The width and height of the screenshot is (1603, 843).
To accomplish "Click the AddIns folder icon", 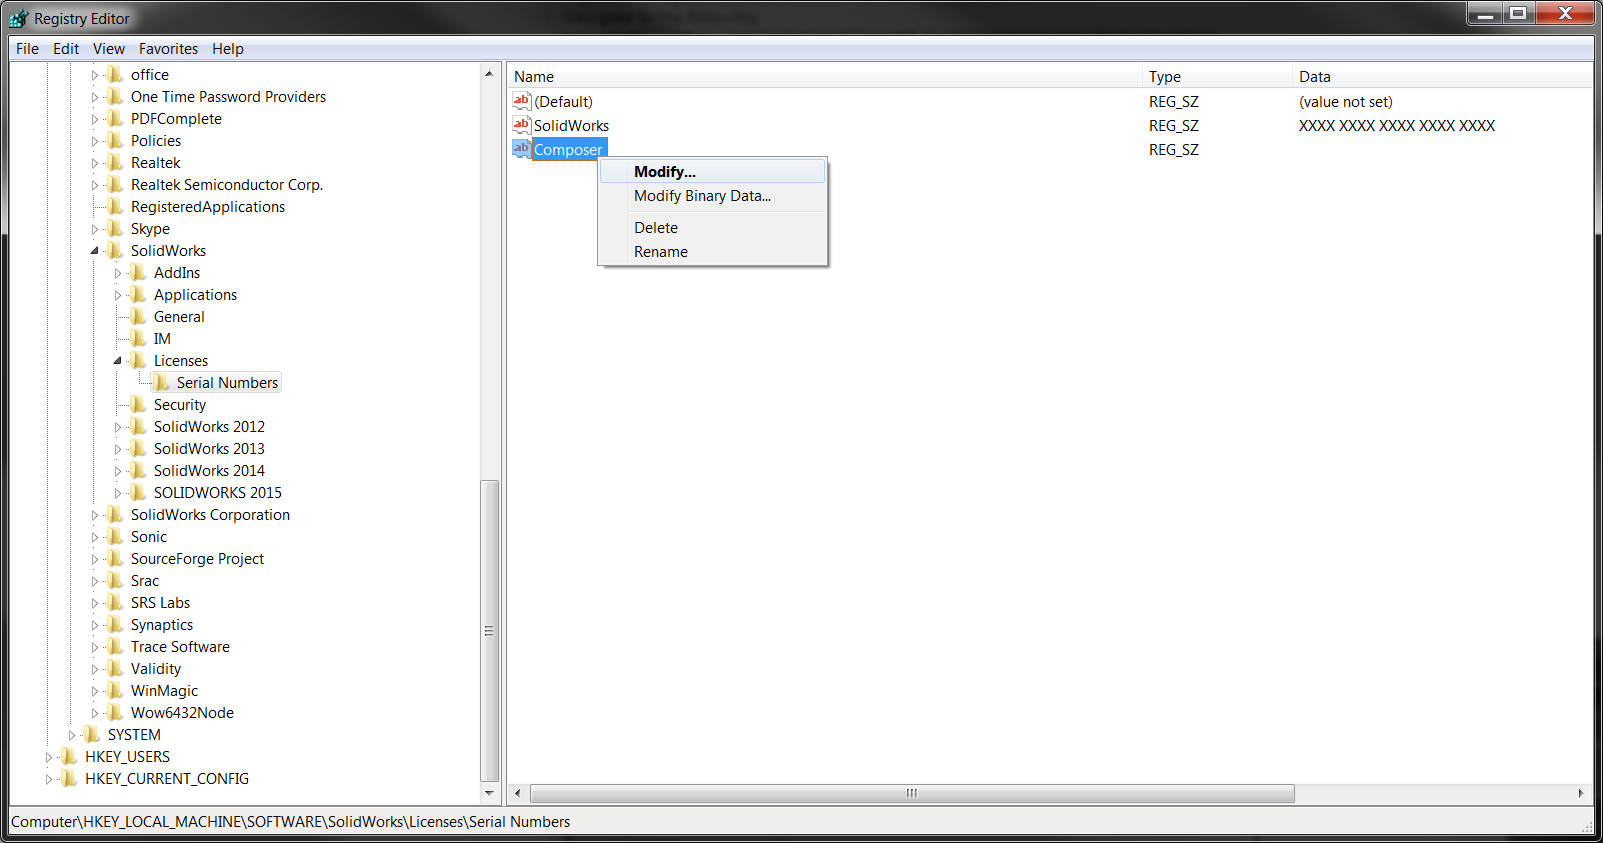I will coord(139,273).
